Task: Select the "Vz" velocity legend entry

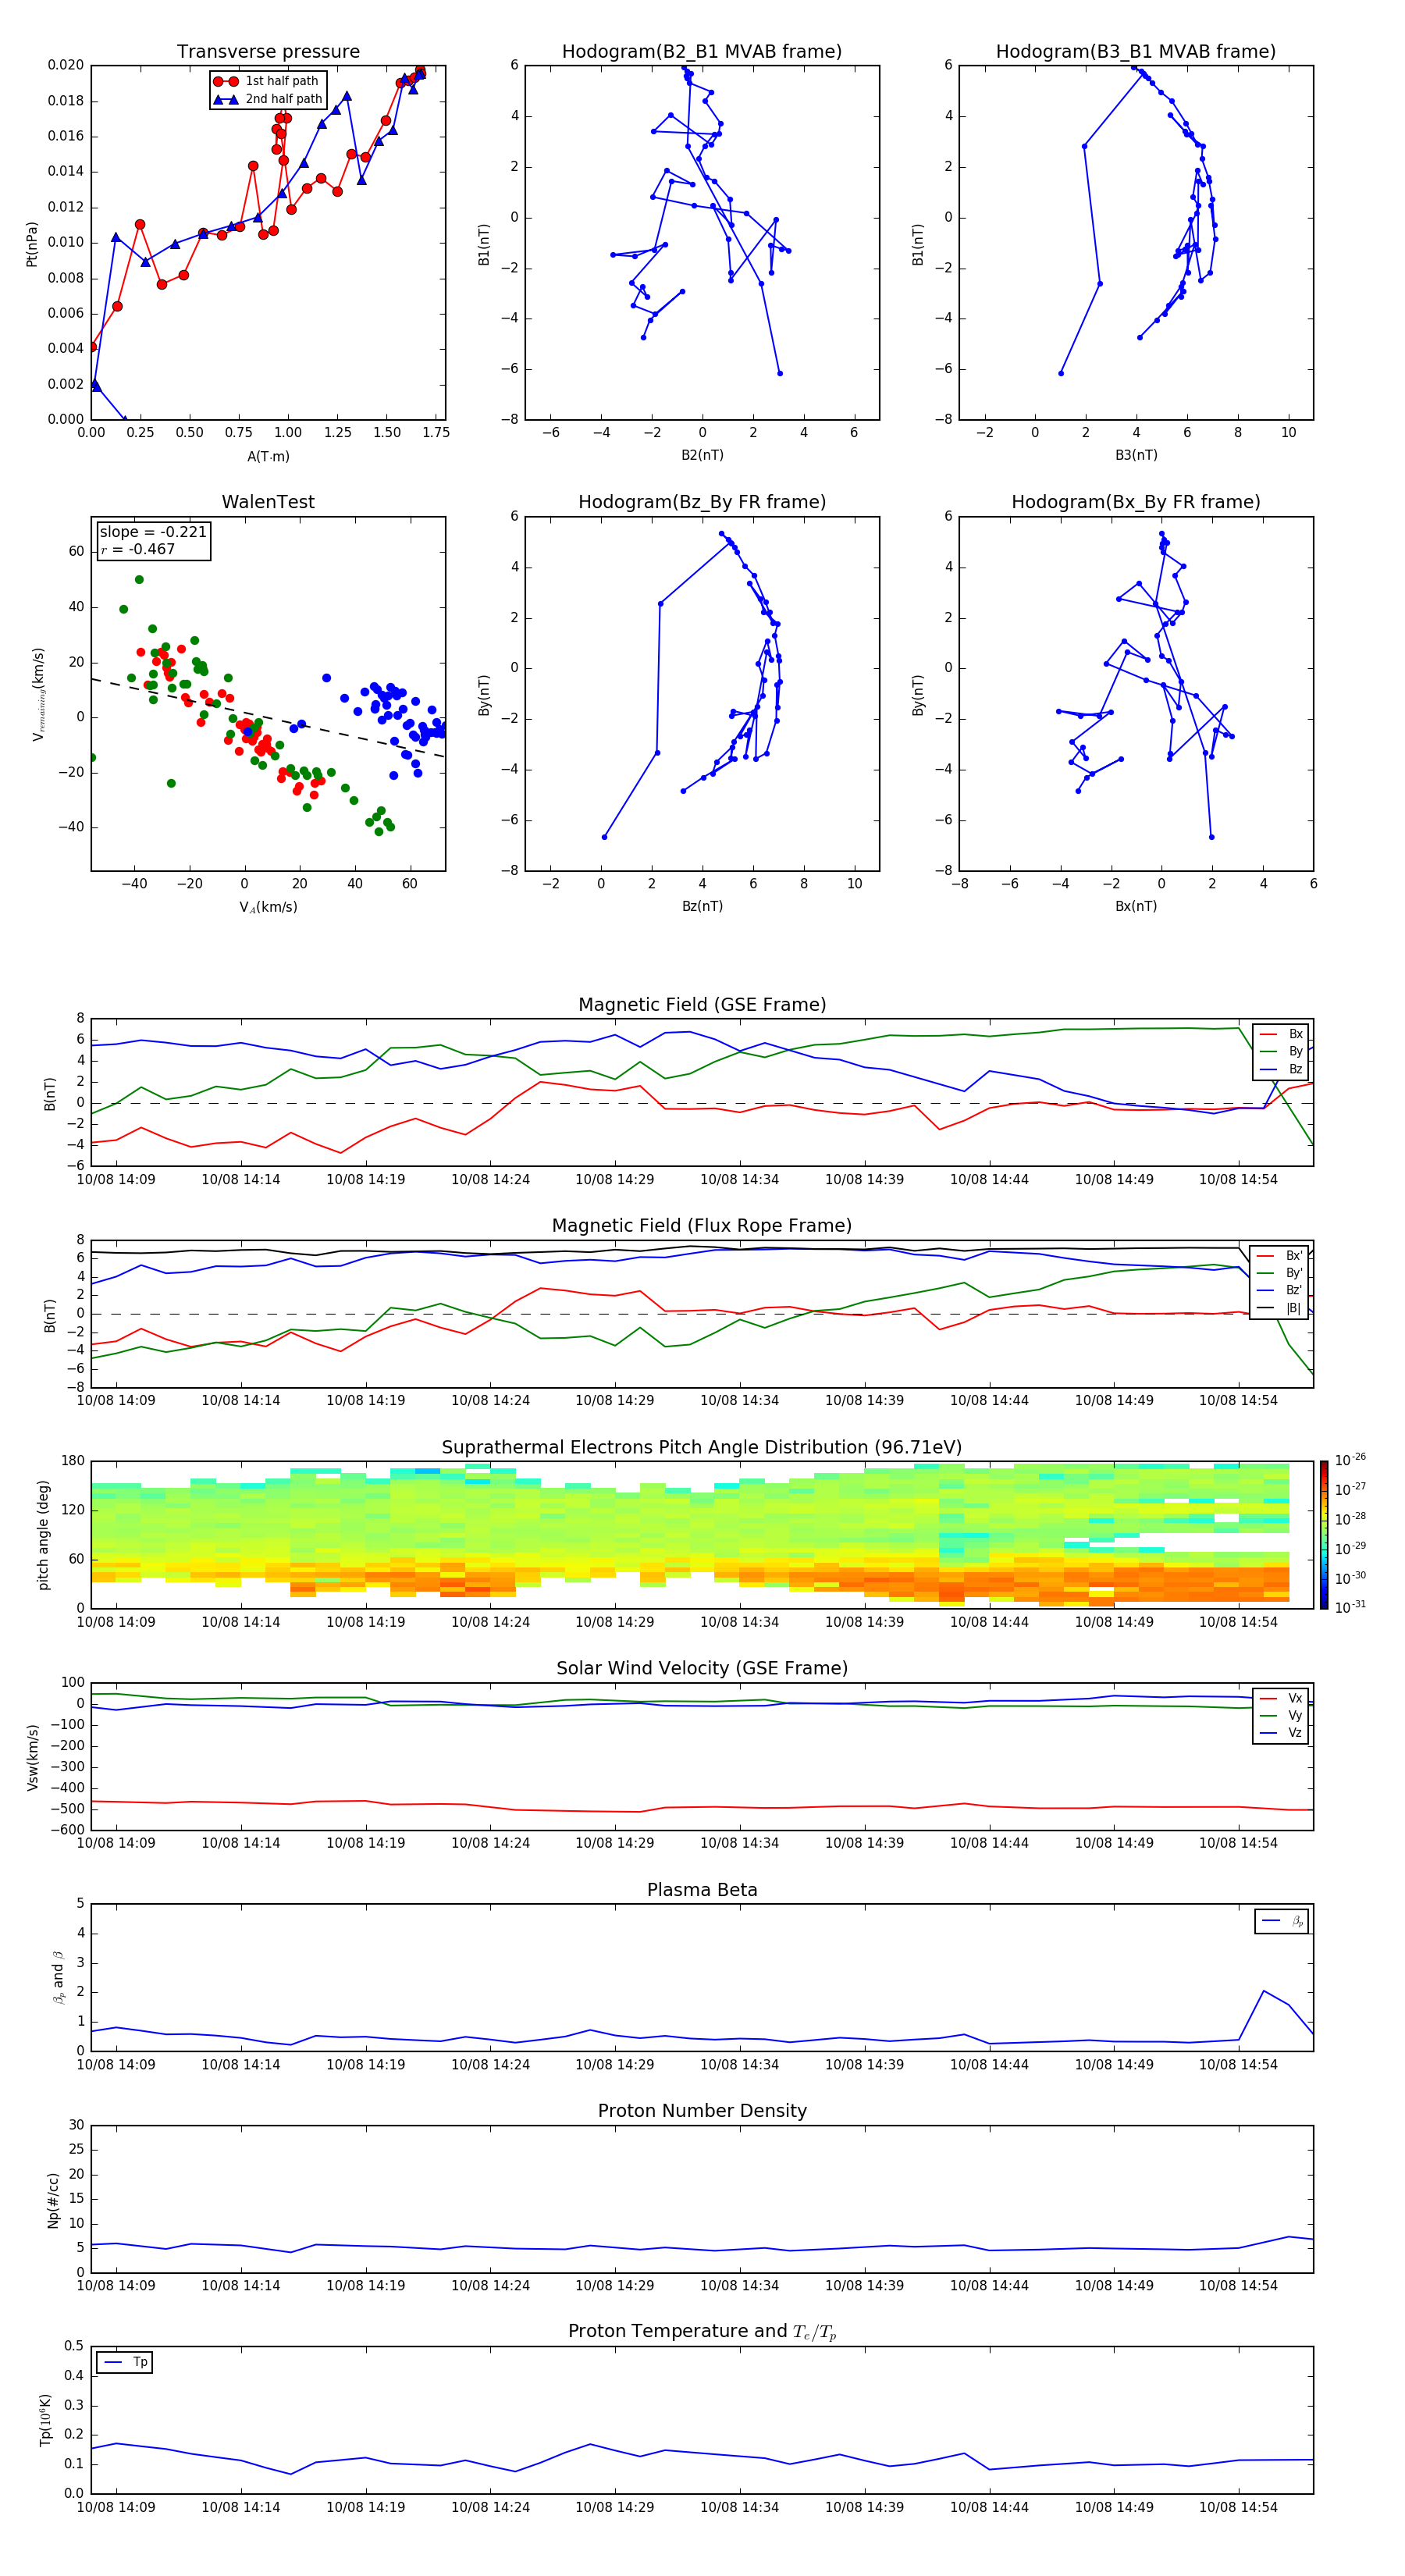Action: pos(1281,1733)
